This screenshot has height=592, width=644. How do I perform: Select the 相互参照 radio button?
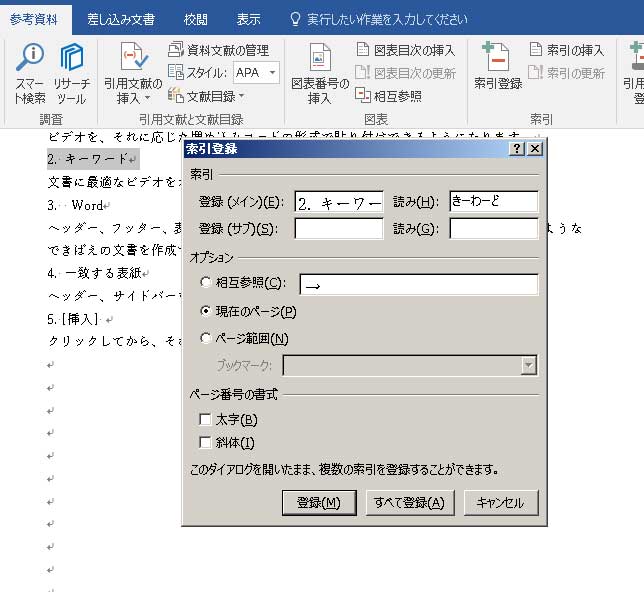pos(207,284)
